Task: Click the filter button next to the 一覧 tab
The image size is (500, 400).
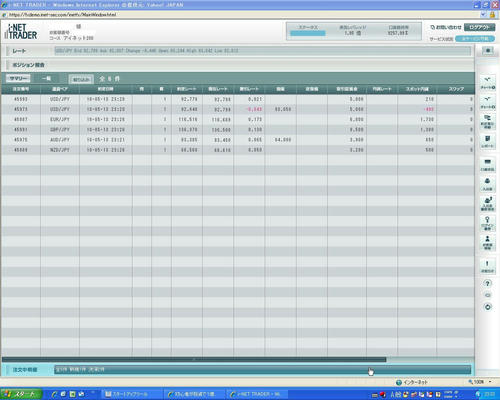Action: click(81, 79)
